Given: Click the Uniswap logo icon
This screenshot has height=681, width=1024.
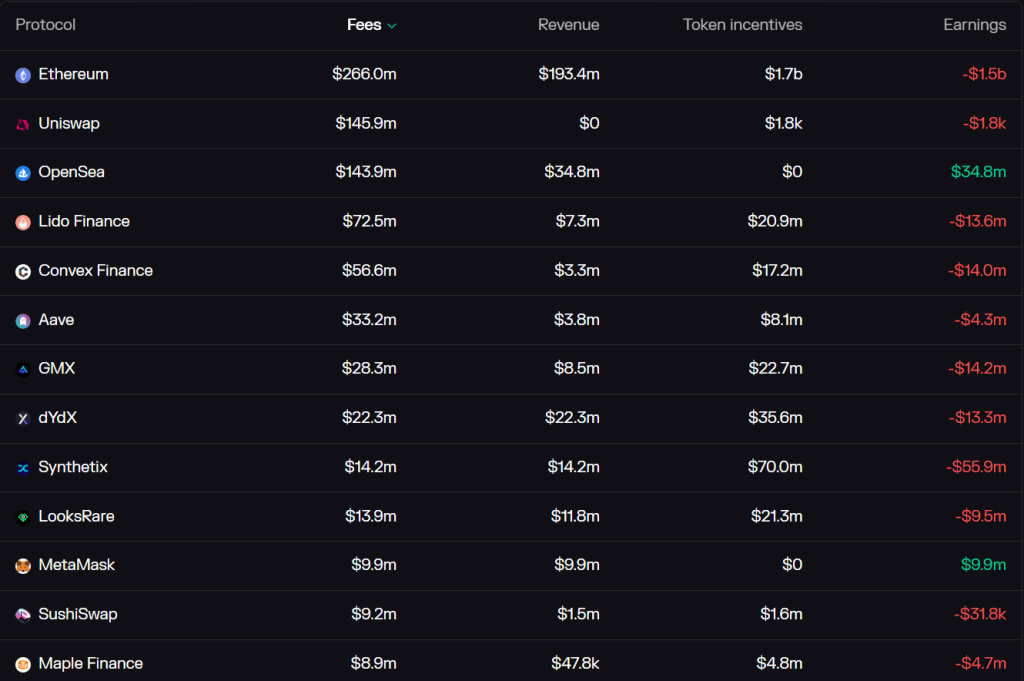Looking at the screenshot, I should click(23, 124).
